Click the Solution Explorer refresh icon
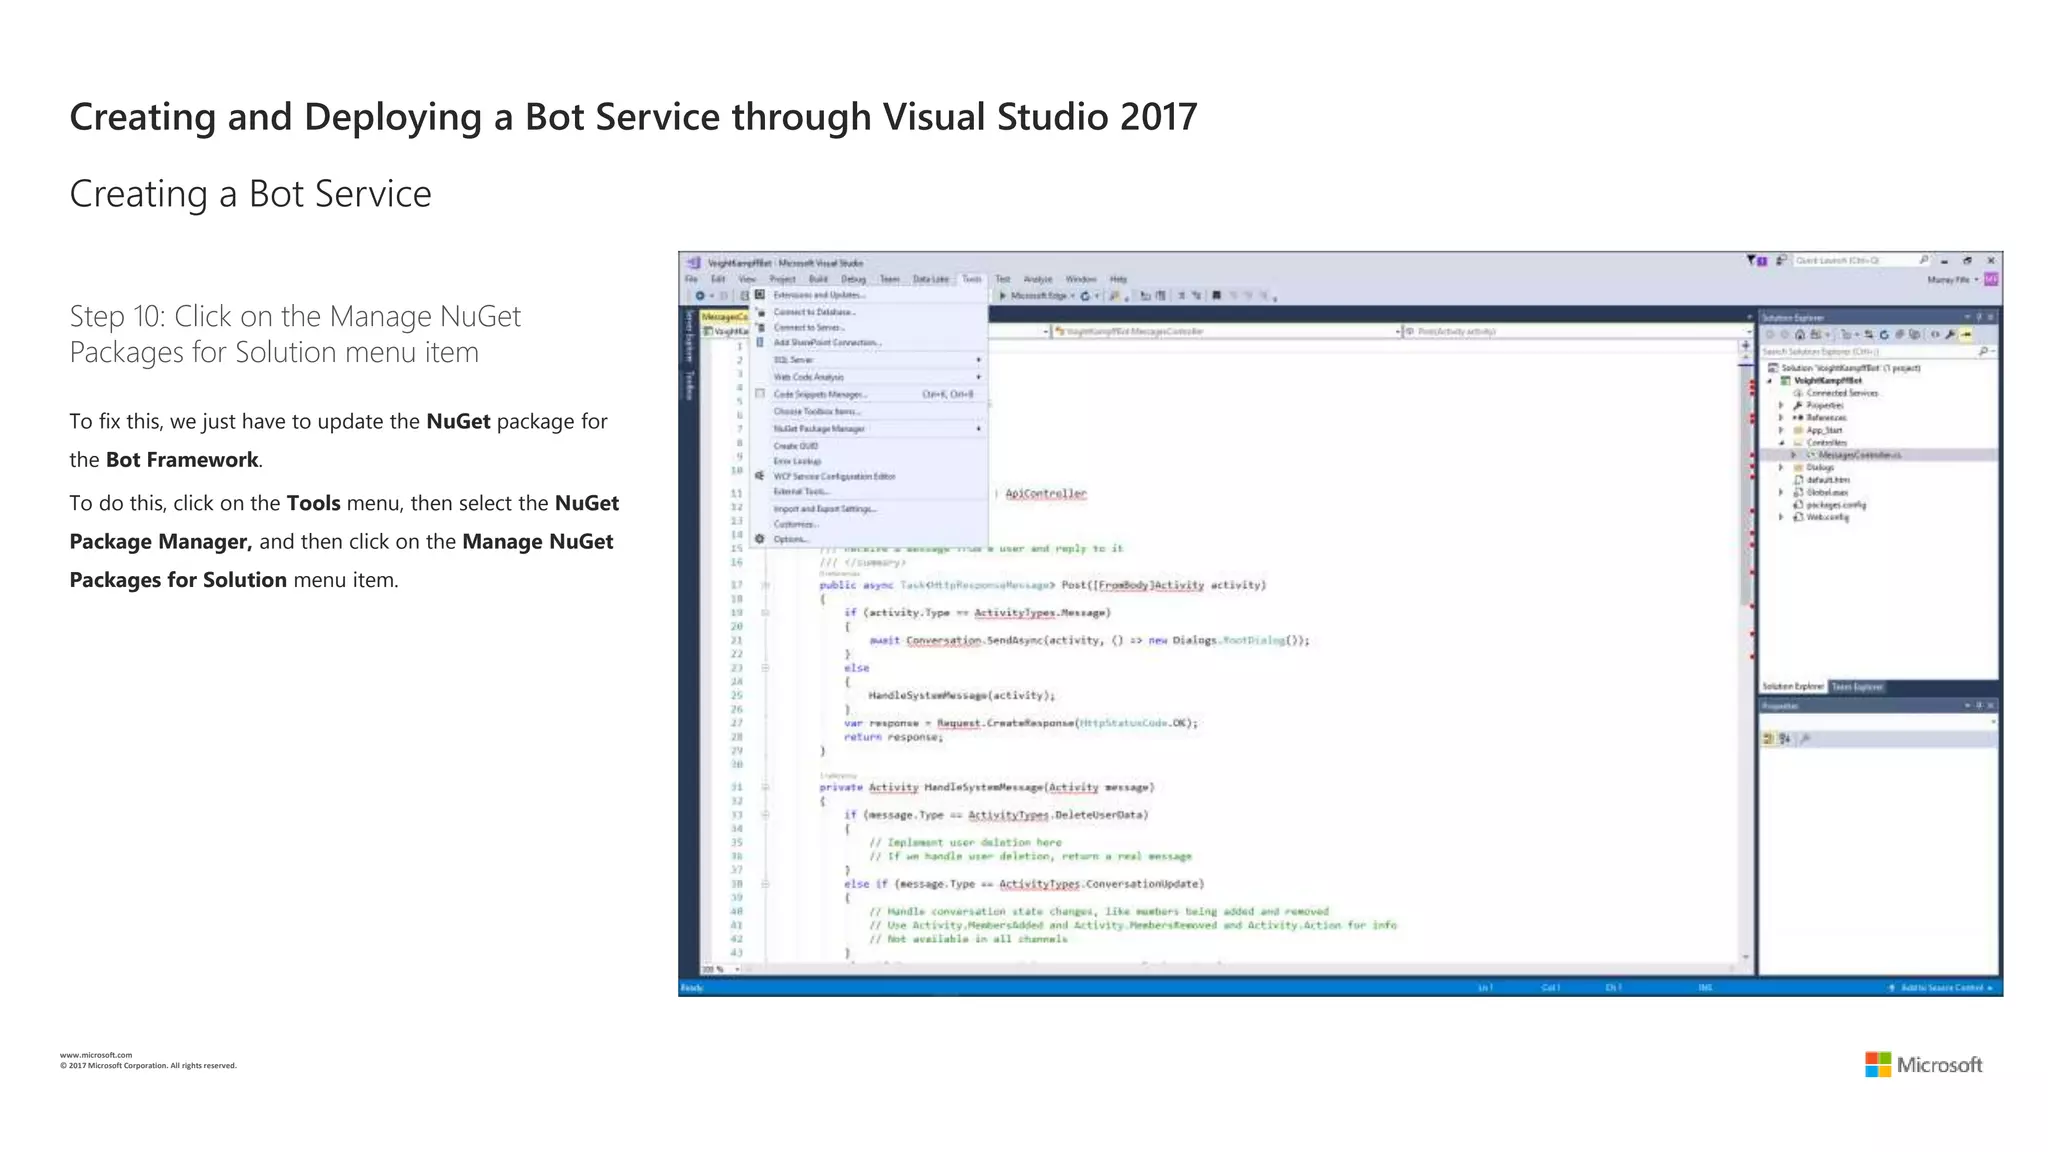2048x1152 pixels. [1884, 335]
